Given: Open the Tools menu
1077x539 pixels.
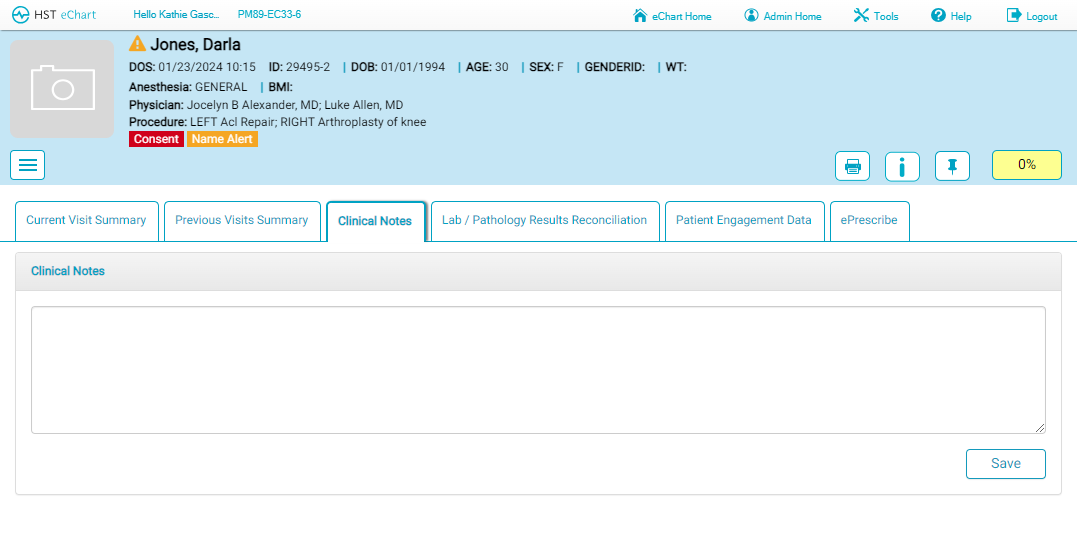Looking at the screenshot, I should click(876, 16).
